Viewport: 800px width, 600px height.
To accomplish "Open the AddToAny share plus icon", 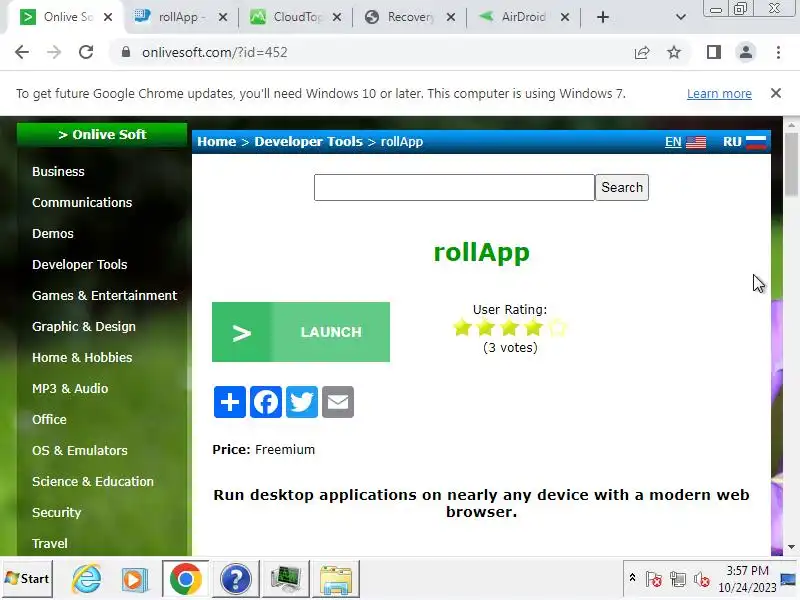I will pyautogui.click(x=230, y=402).
